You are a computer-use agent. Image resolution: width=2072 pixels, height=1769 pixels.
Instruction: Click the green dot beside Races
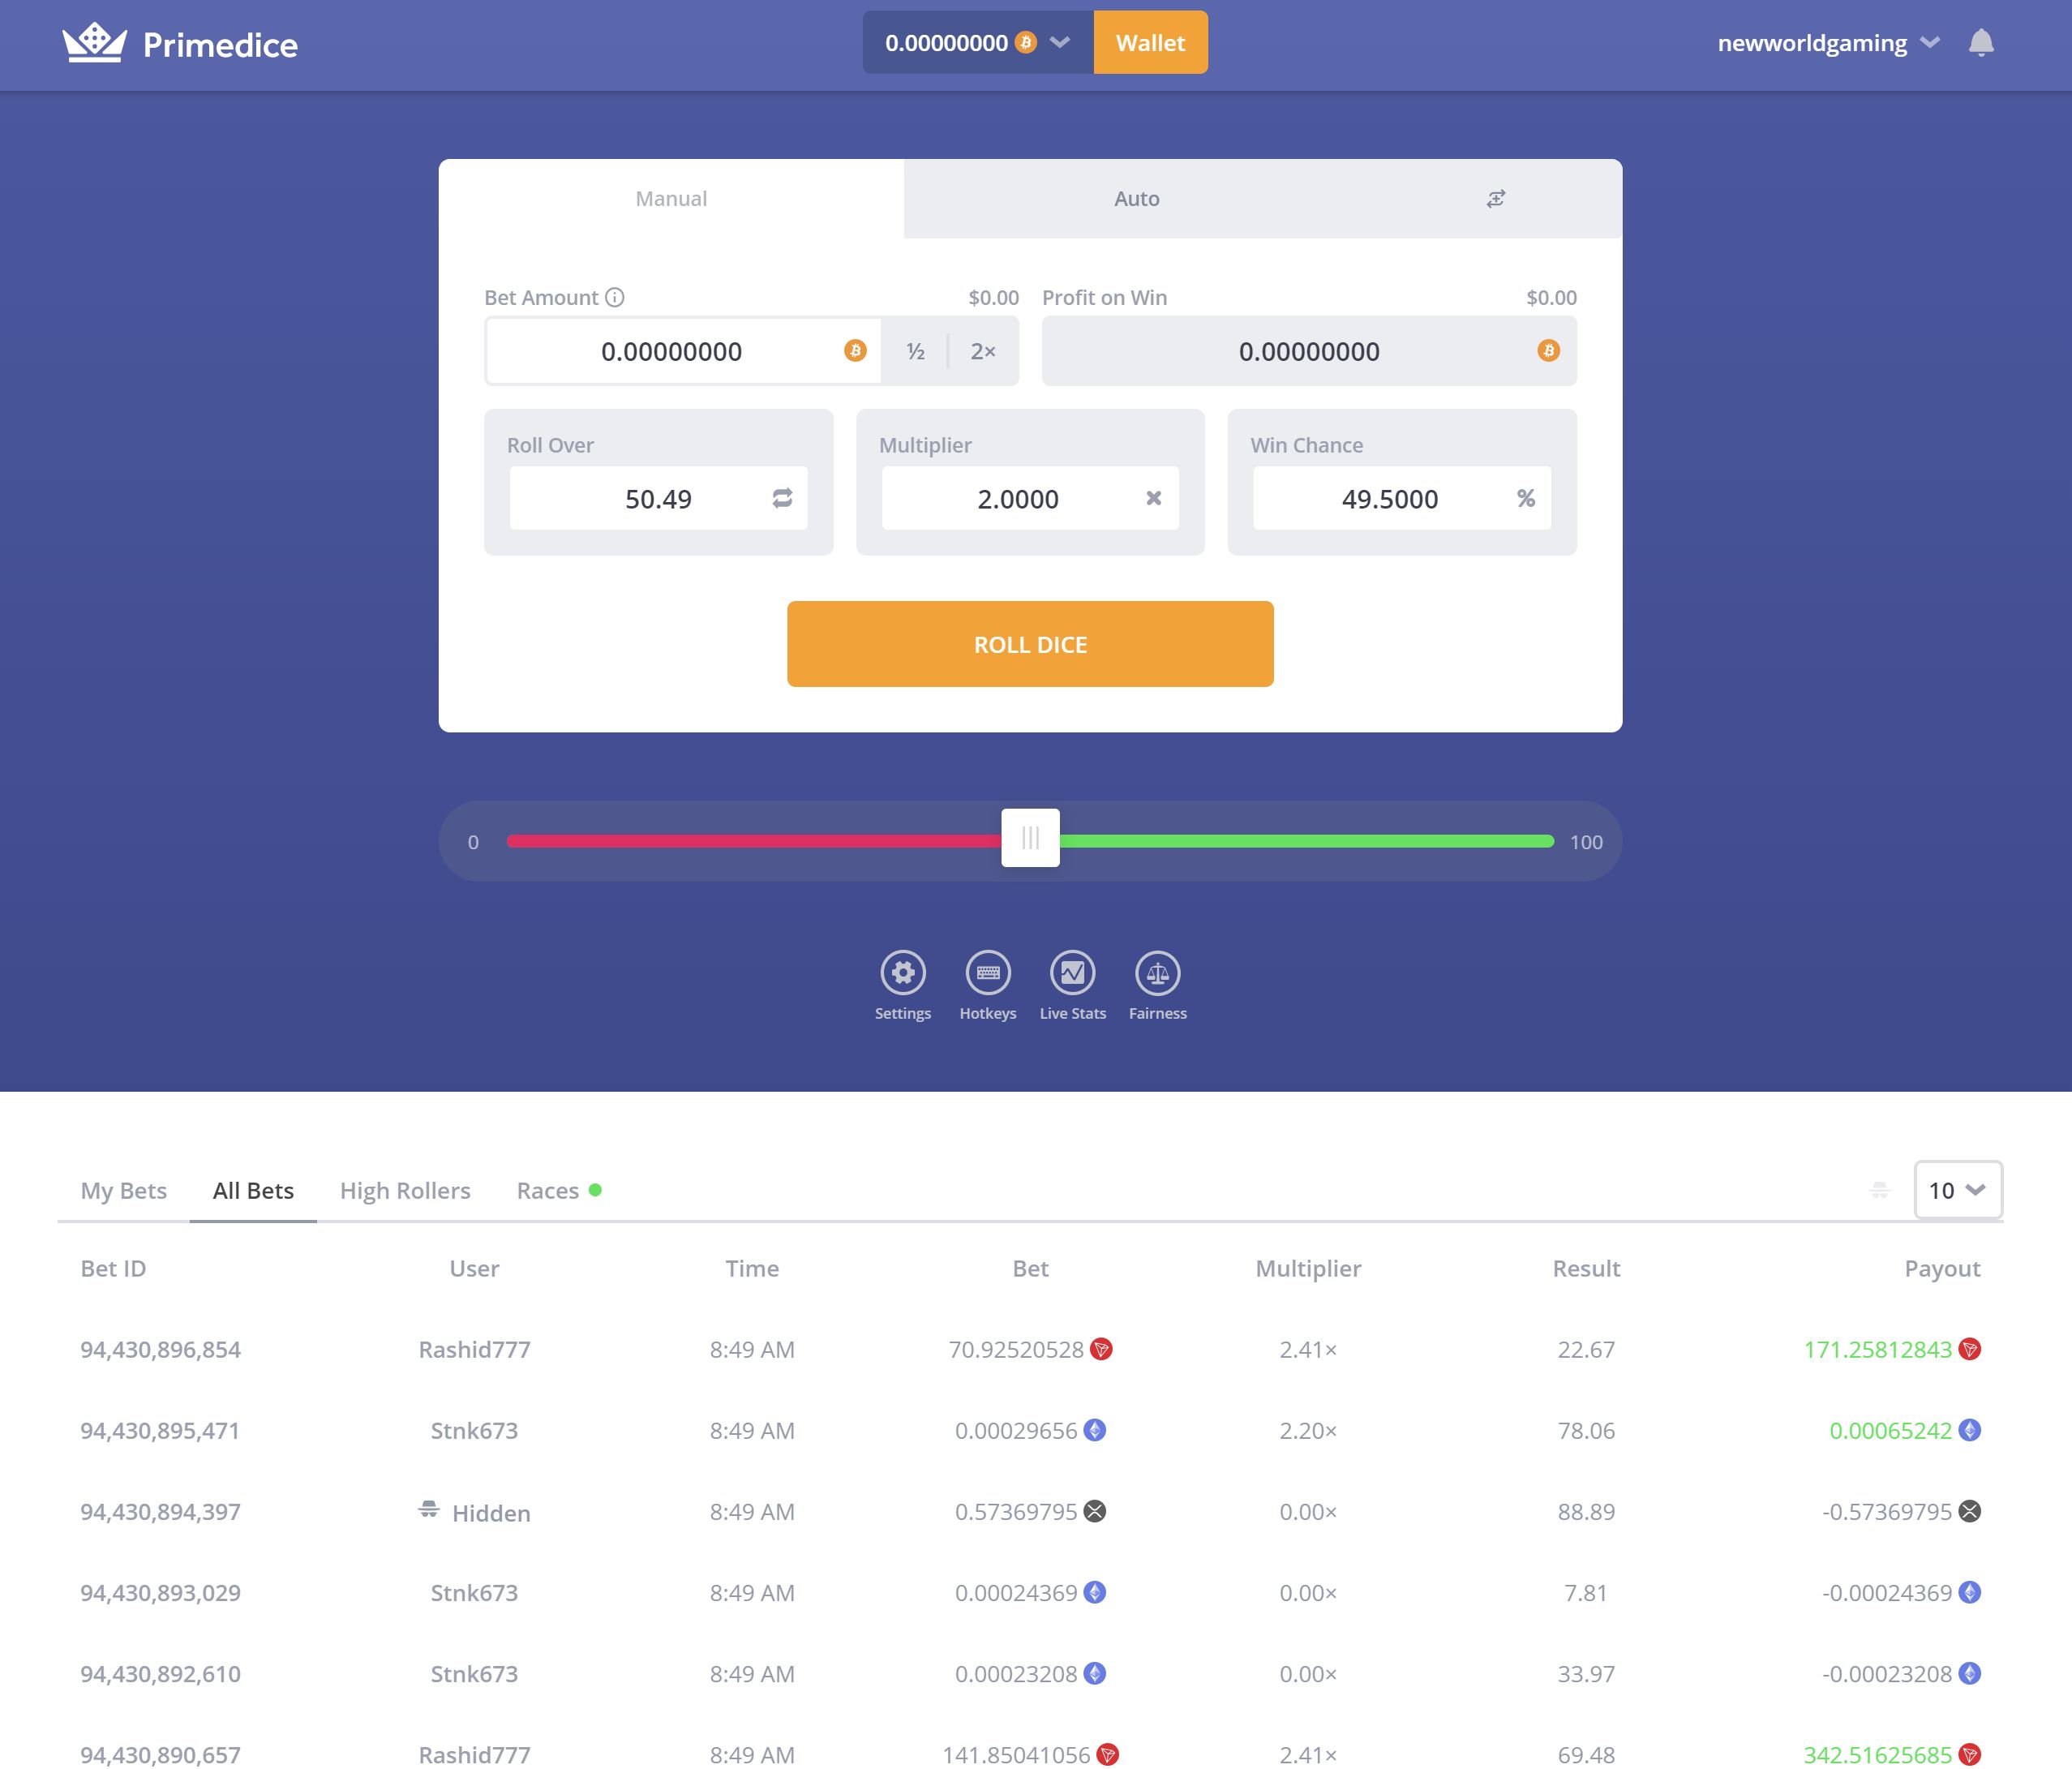595,1190
